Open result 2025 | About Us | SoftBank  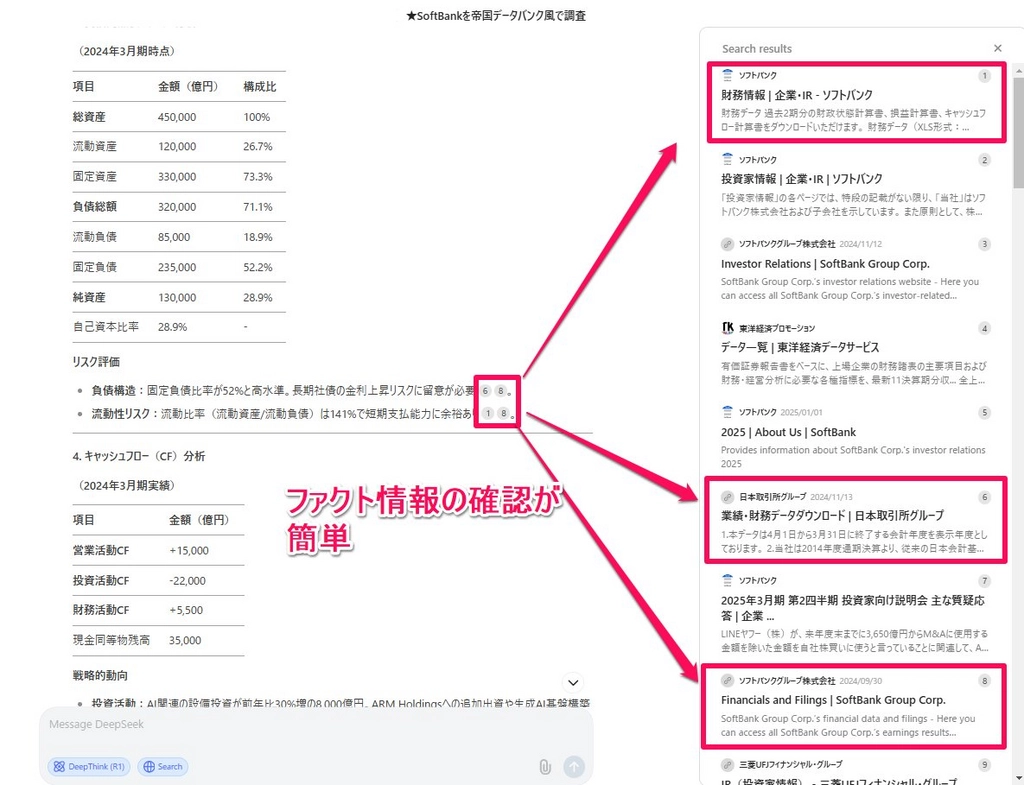[x=788, y=432]
